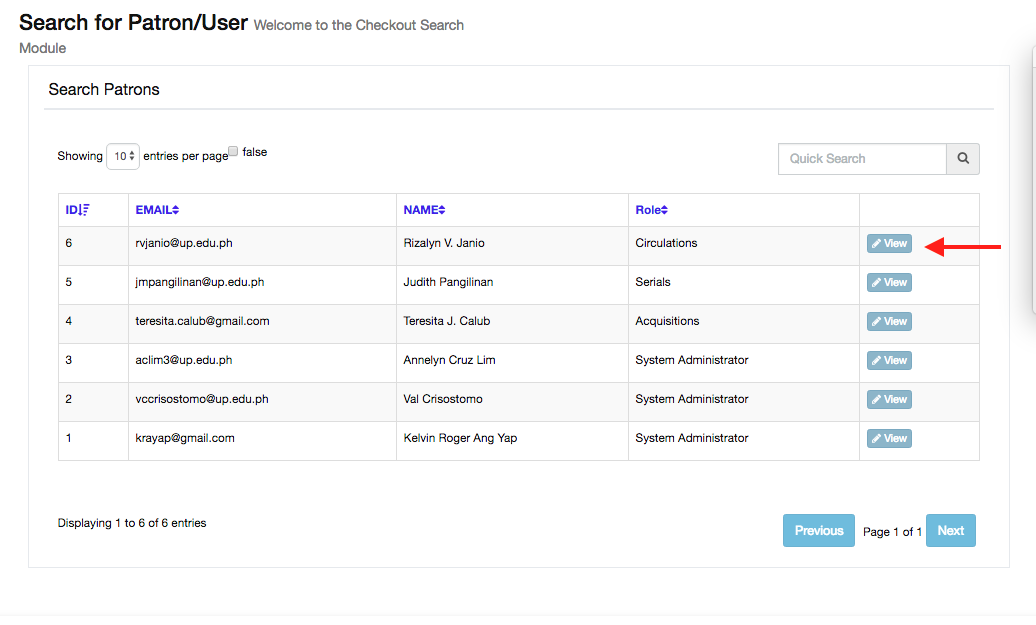Go to Previous page
Screen dimensions: 1036x625
818,531
